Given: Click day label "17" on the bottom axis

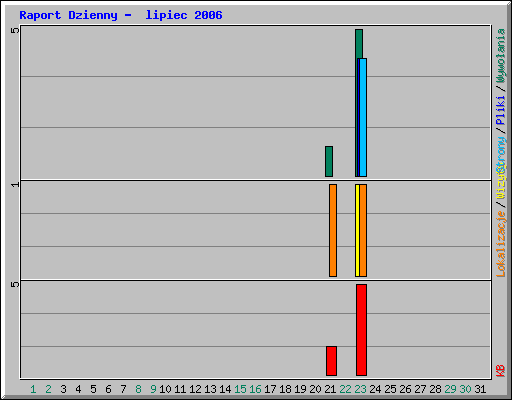Looking at the screenshot, I should 270,389.
